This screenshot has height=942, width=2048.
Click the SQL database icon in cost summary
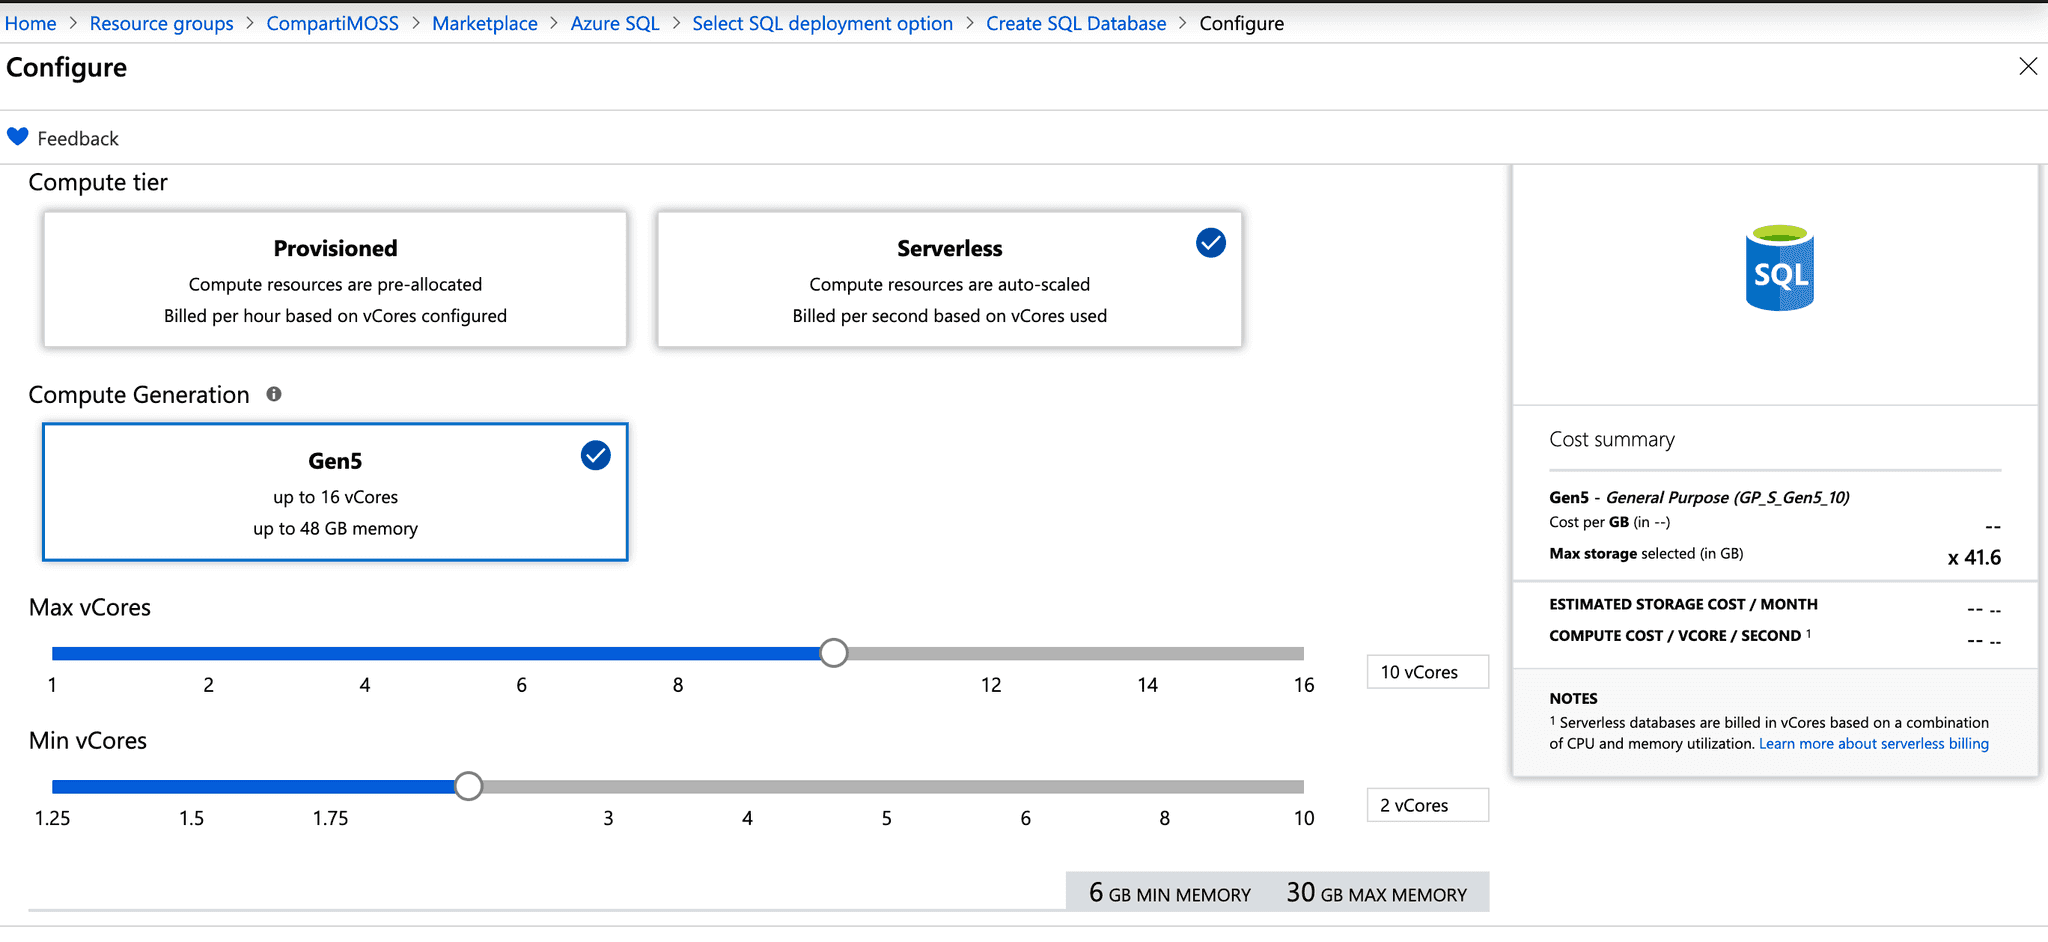click(1779, 267)
